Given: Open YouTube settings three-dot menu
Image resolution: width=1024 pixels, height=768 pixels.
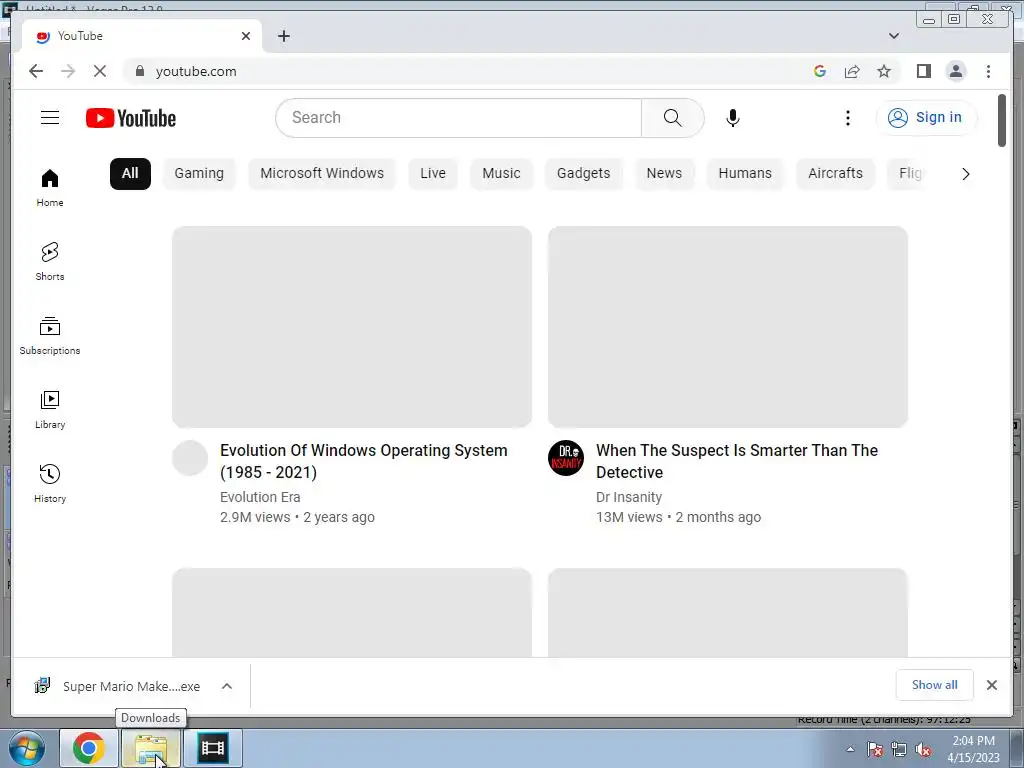Looking at the screenshot, I should coord(848,118).
